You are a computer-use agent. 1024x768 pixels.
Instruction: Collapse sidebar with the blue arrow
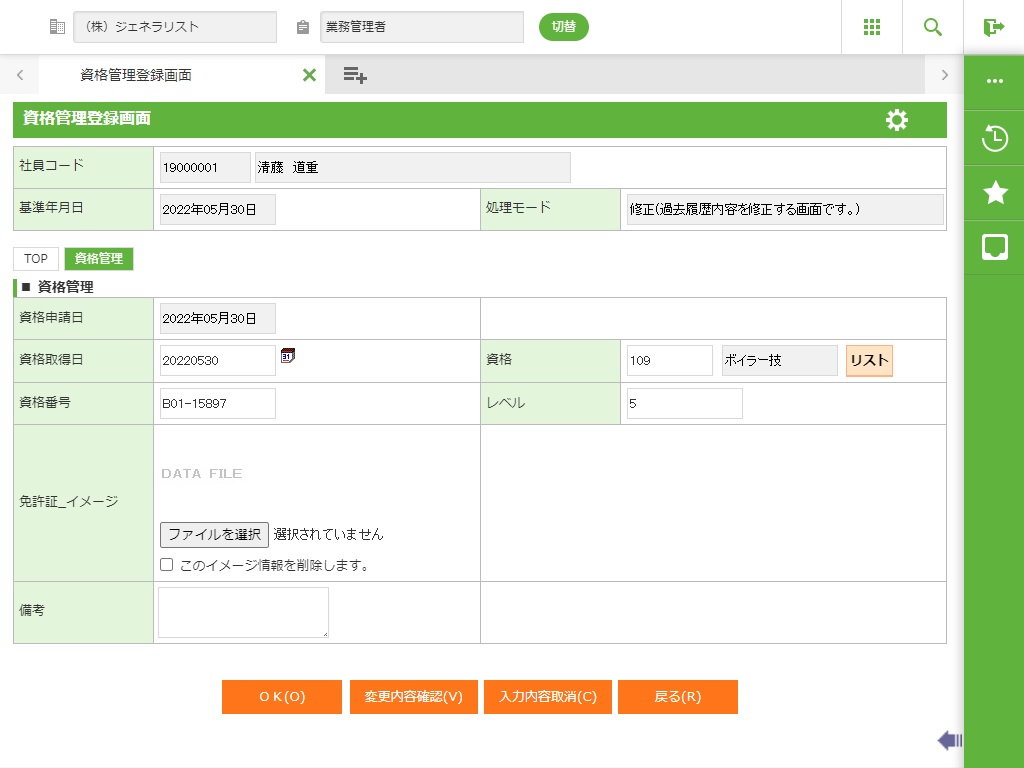click(949, 740)
